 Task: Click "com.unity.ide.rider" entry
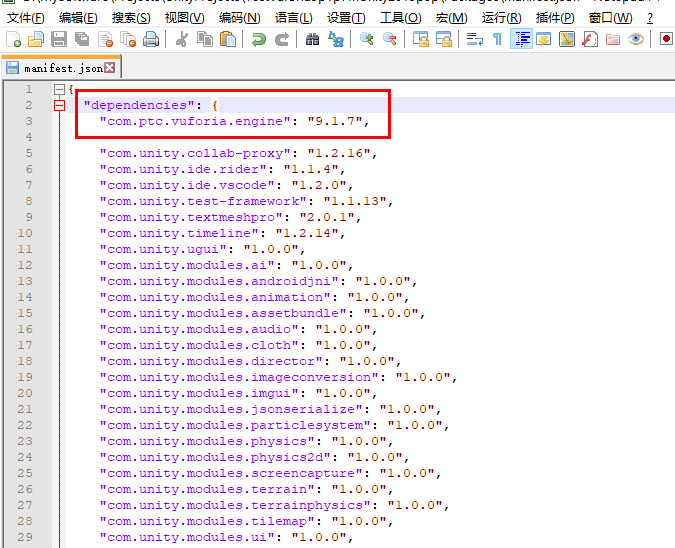183,169
